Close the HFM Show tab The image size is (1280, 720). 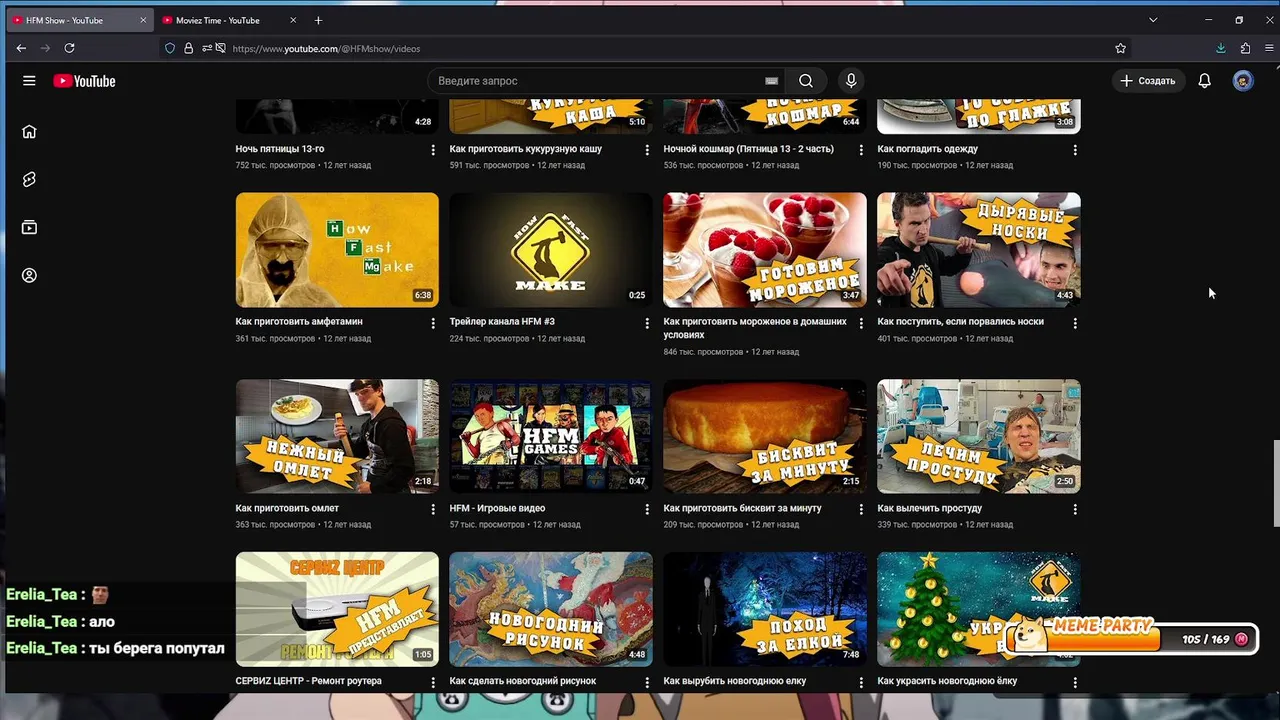[143, 20]
